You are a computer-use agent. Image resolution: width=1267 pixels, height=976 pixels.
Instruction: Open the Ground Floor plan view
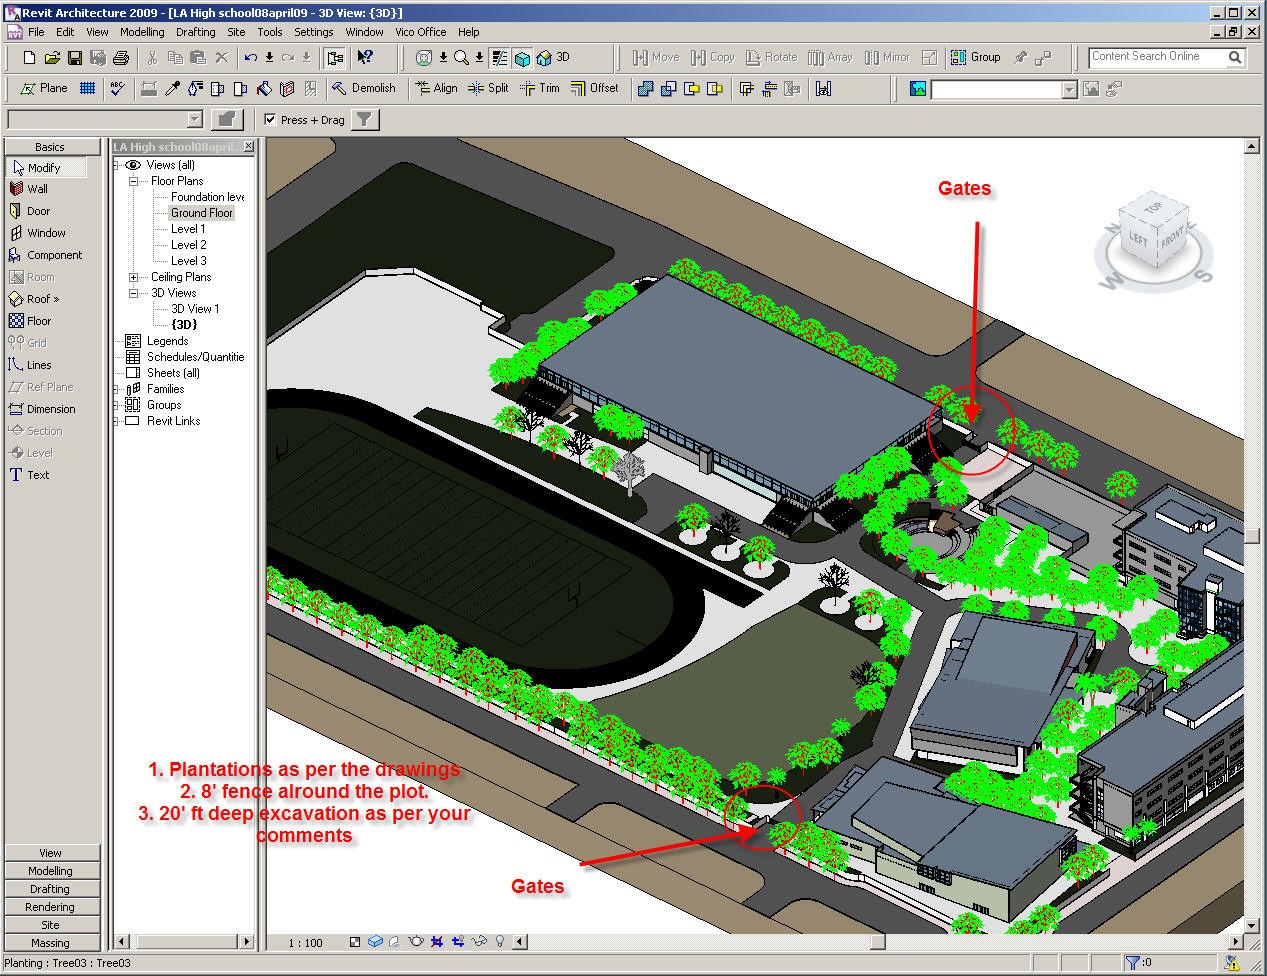pyautogui.click(x=201, y=213)
